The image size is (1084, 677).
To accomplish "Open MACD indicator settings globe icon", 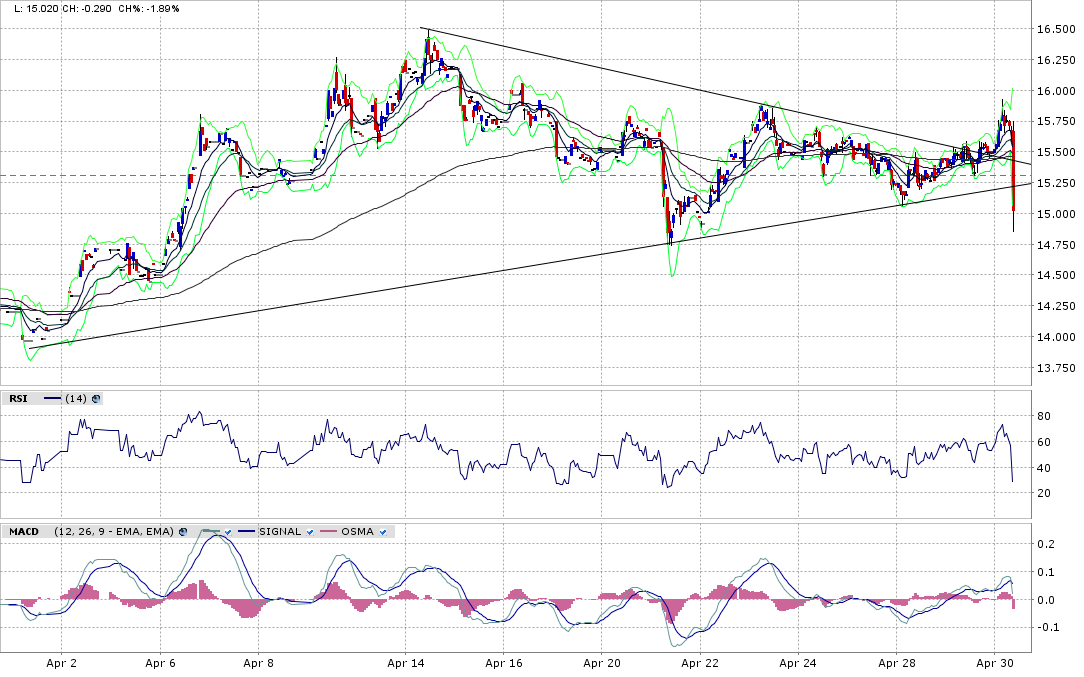I will 181,531.
